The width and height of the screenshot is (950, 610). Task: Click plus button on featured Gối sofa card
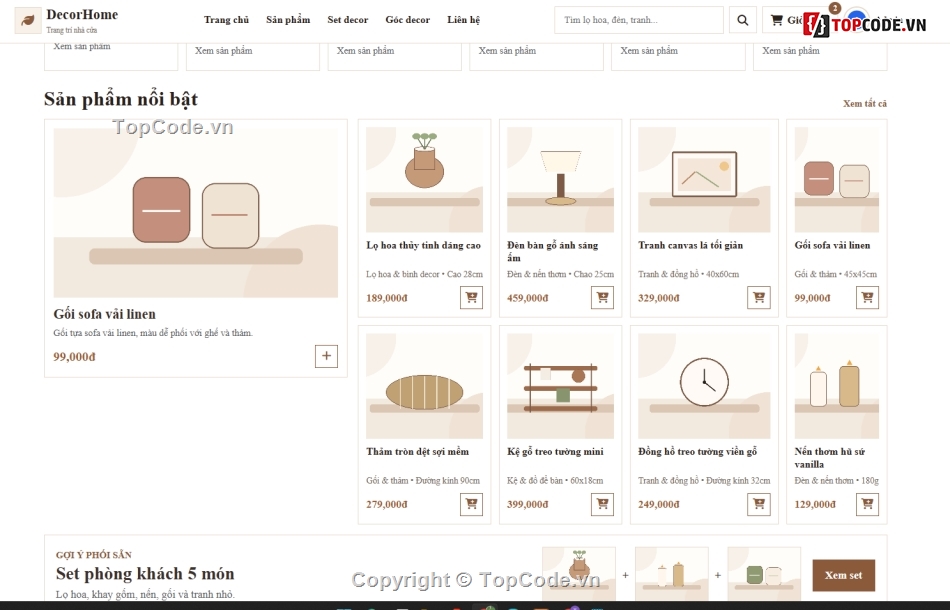(326, 356)
